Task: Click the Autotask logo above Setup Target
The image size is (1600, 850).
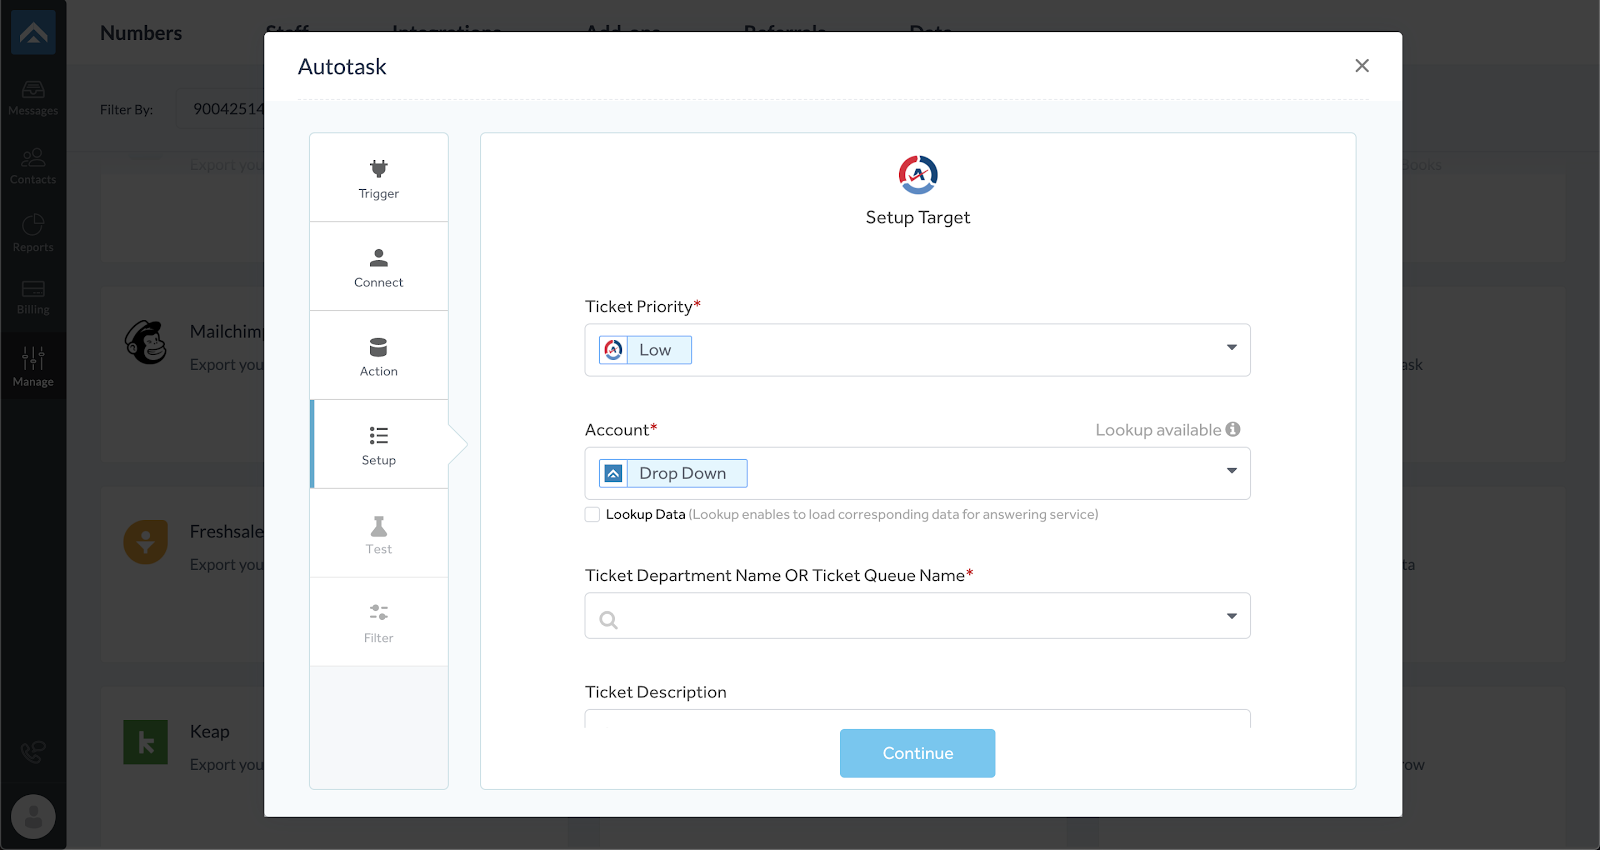Action: [x=918, y=175]
